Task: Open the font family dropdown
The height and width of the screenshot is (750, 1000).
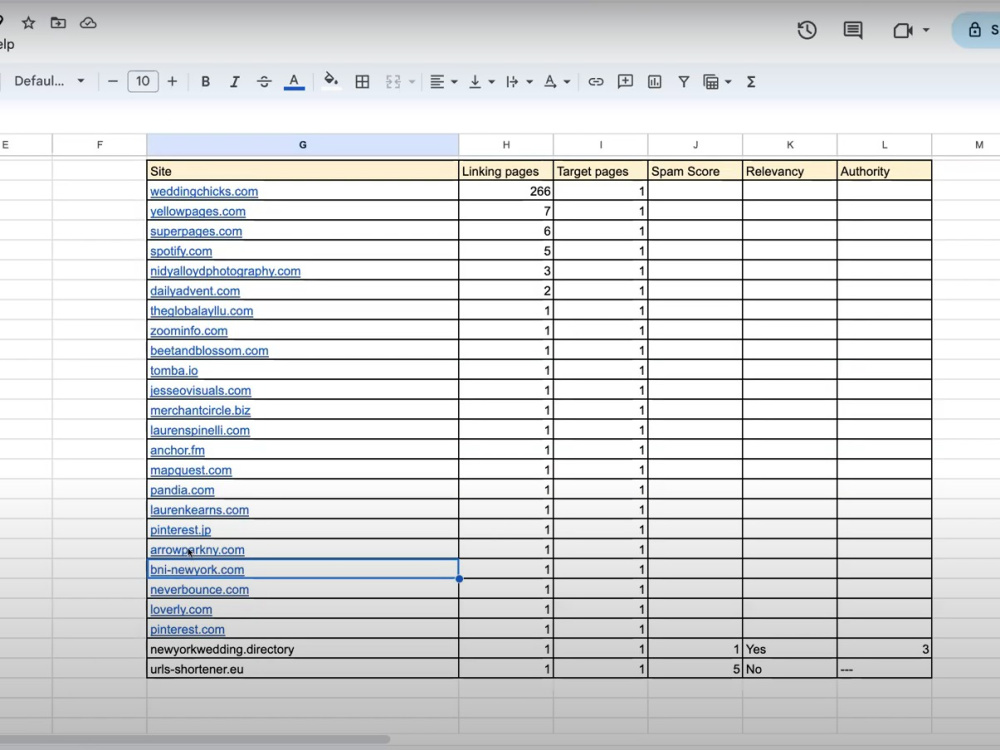Action: [50, 81]
